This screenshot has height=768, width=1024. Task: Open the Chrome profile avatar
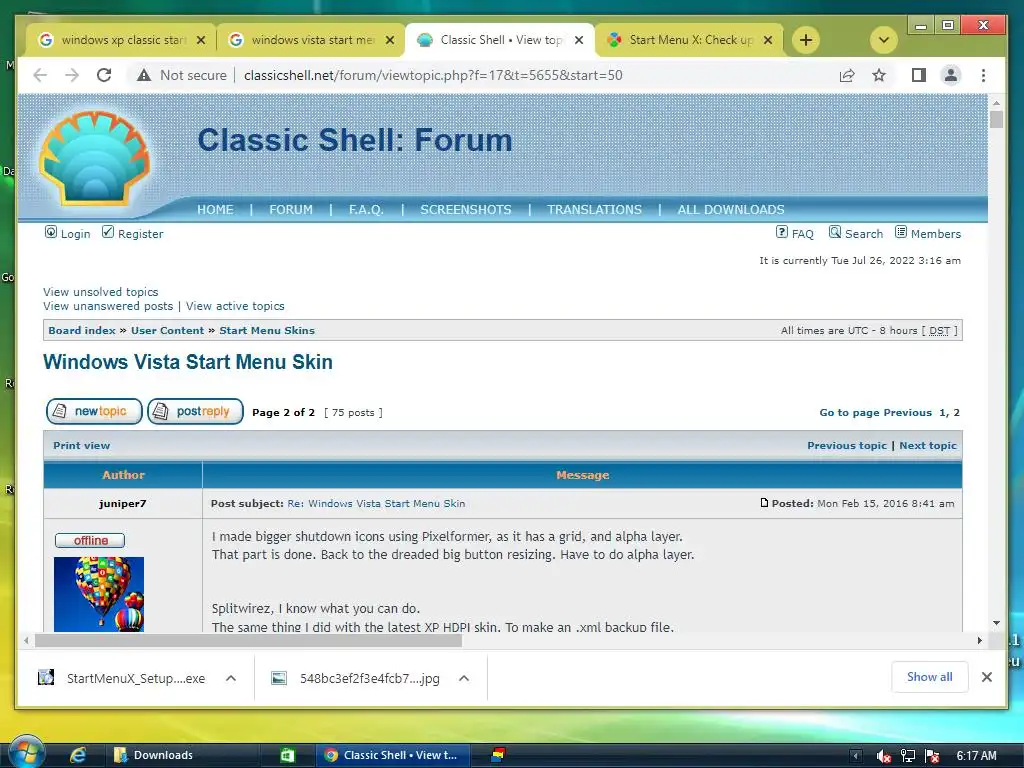click(951, 75)
